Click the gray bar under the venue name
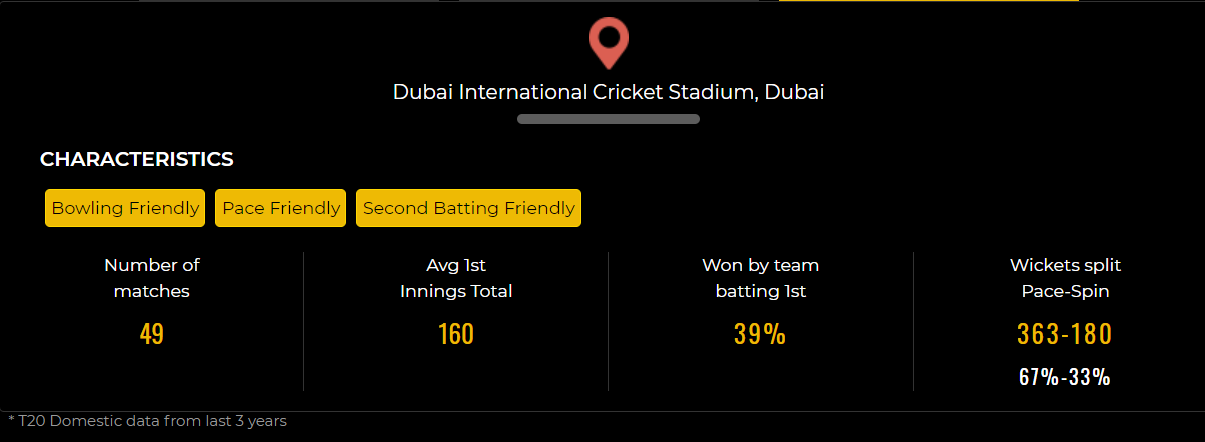 coord(608,119)
